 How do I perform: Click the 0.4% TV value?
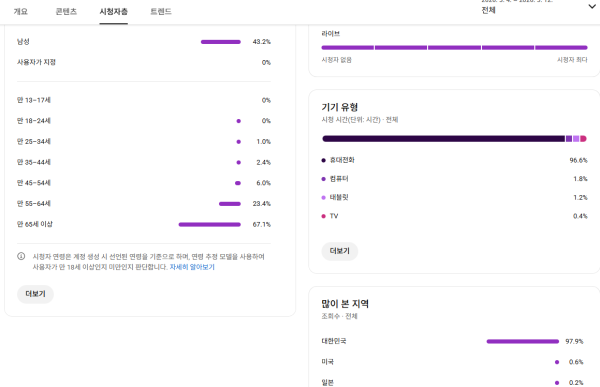point(580,216)
